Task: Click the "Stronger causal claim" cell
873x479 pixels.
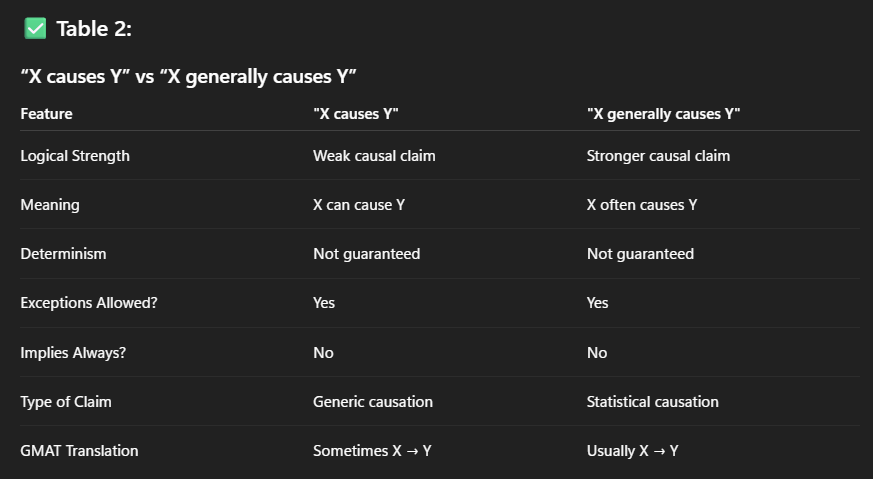Action: pyautogui.click(x=658, y=156)
